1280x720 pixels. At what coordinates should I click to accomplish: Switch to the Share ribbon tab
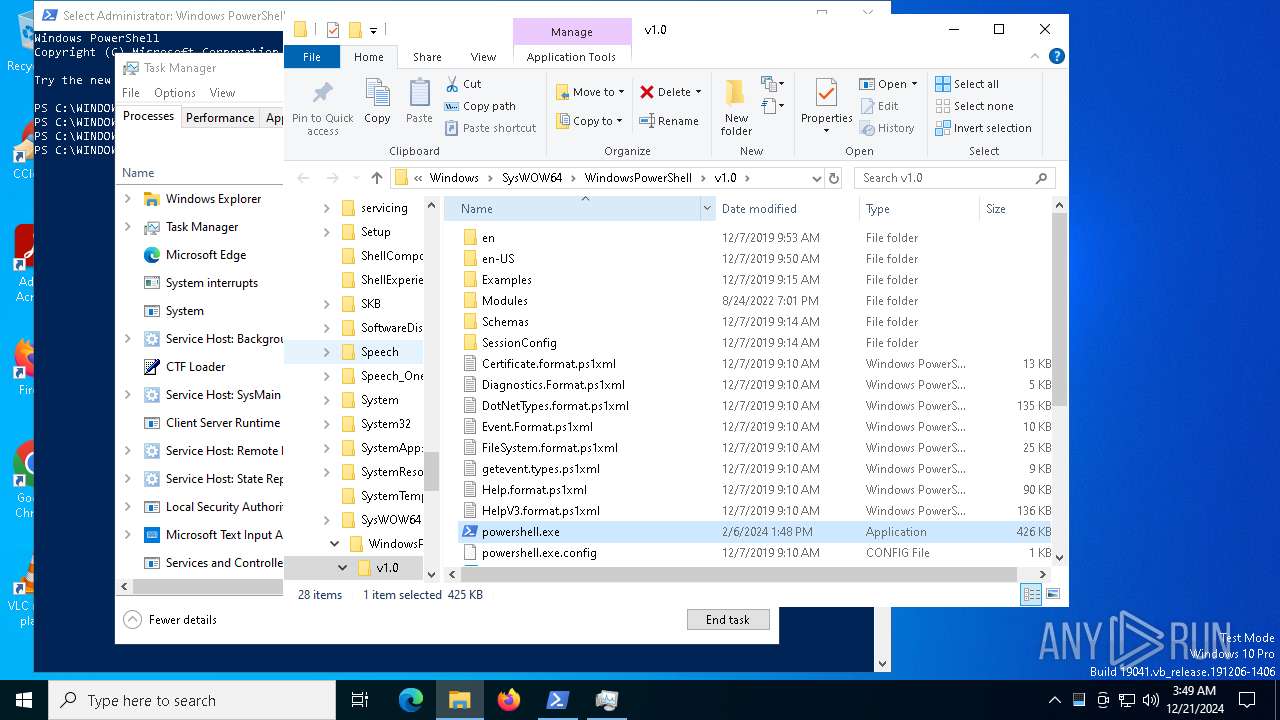click(427, 57)
